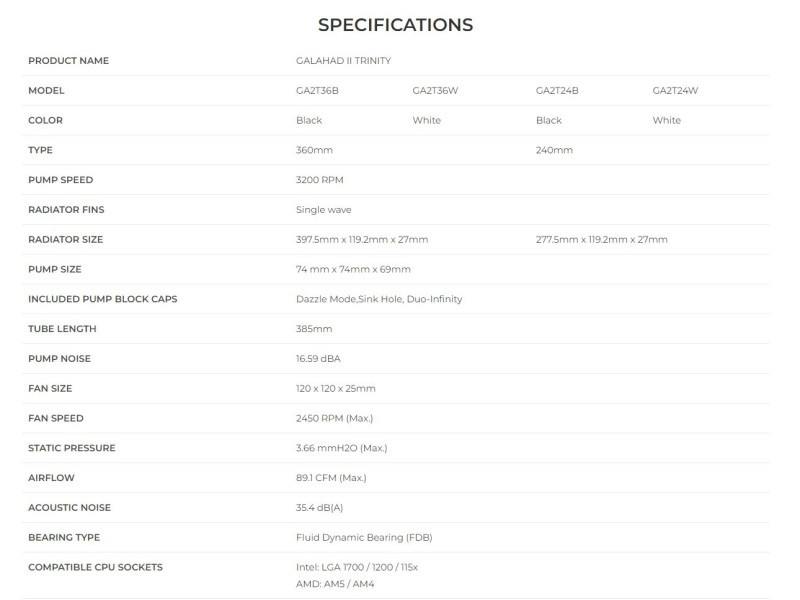Click the SPECIFICATIONS heading

395,24
